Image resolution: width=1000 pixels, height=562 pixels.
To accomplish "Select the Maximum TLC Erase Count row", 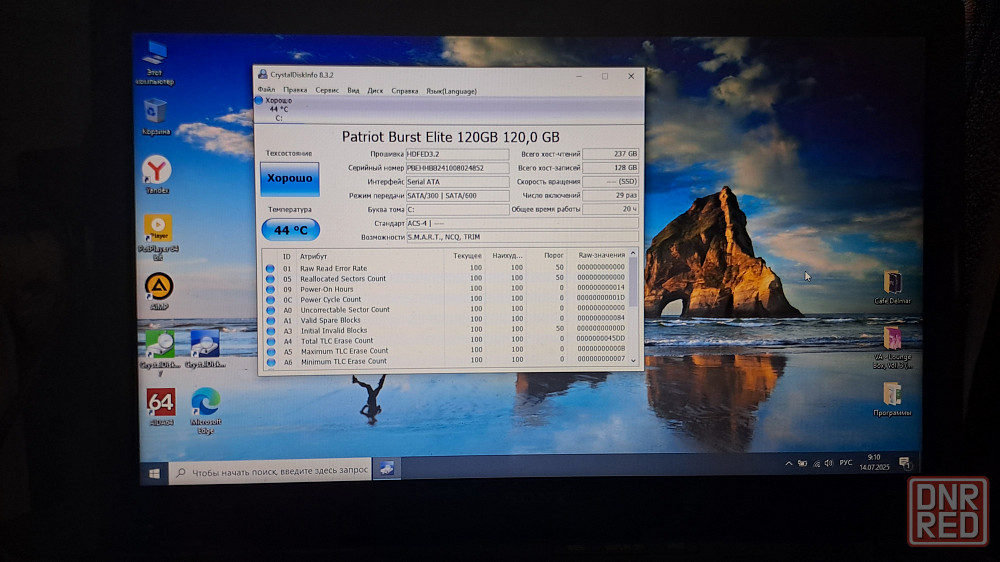I will pos(446,351).
